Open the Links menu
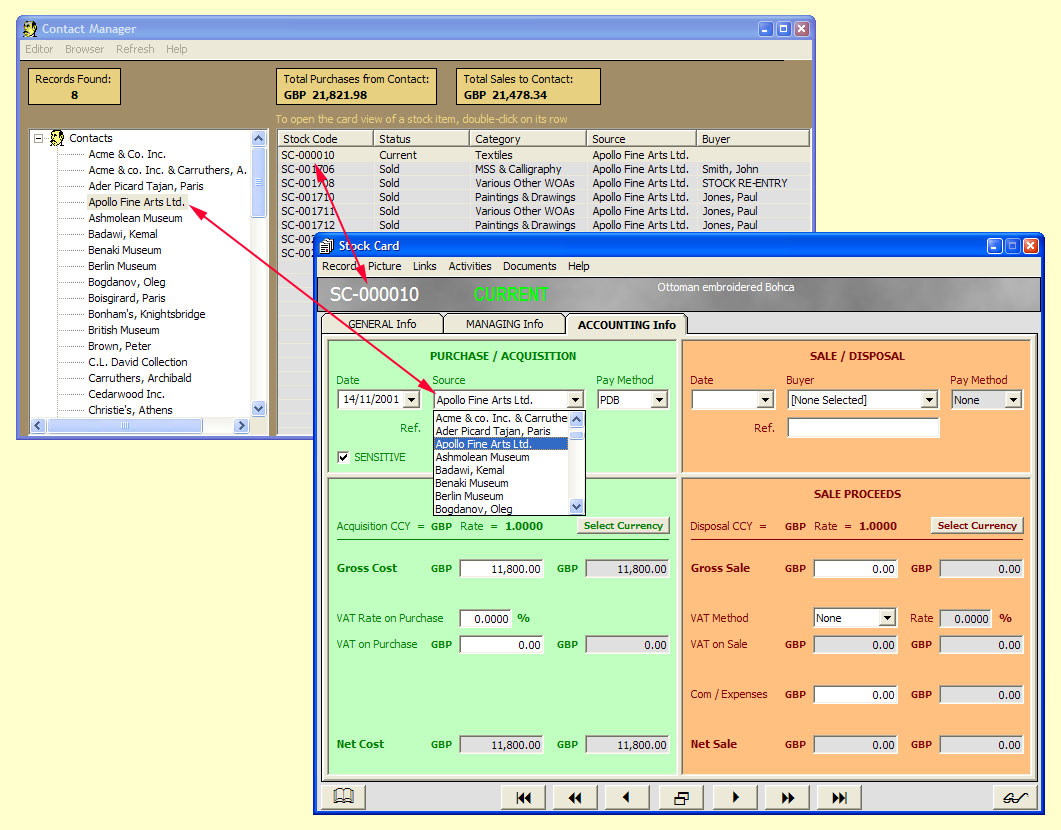The width and height of the screenshot is (1061, 830). [424, 266]
